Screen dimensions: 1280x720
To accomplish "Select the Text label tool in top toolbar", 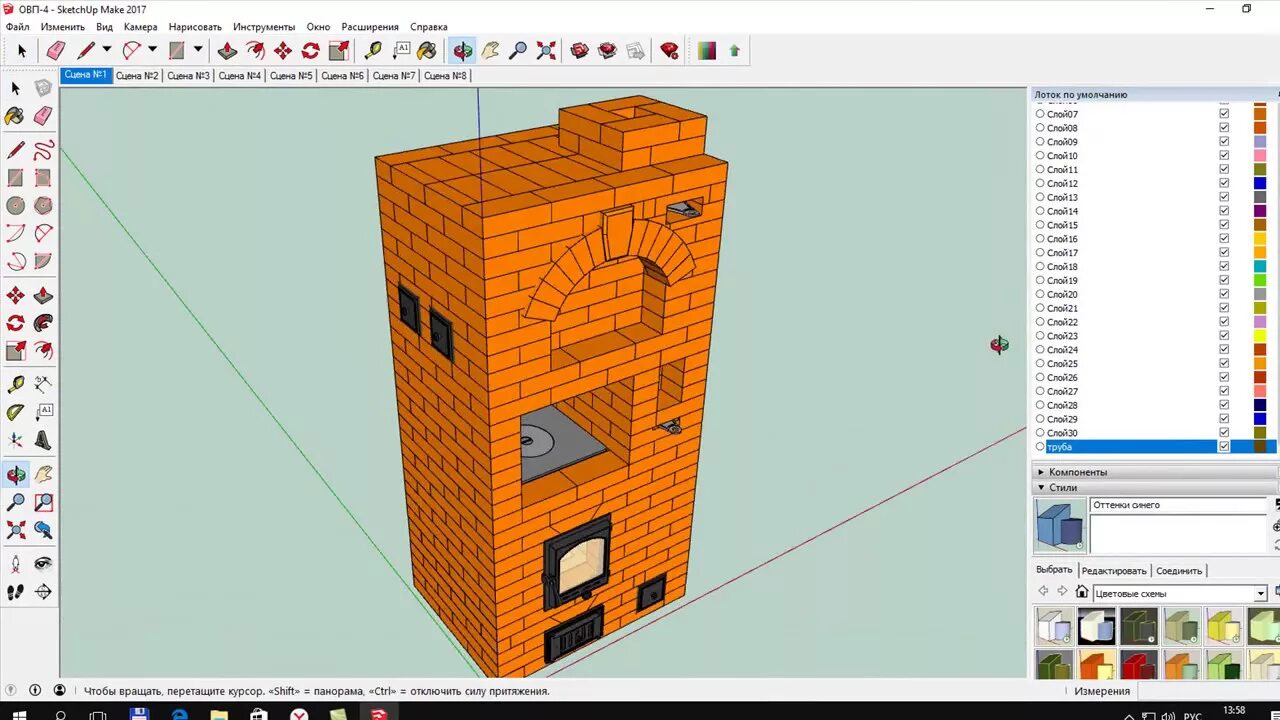I will tap(401, 50).
